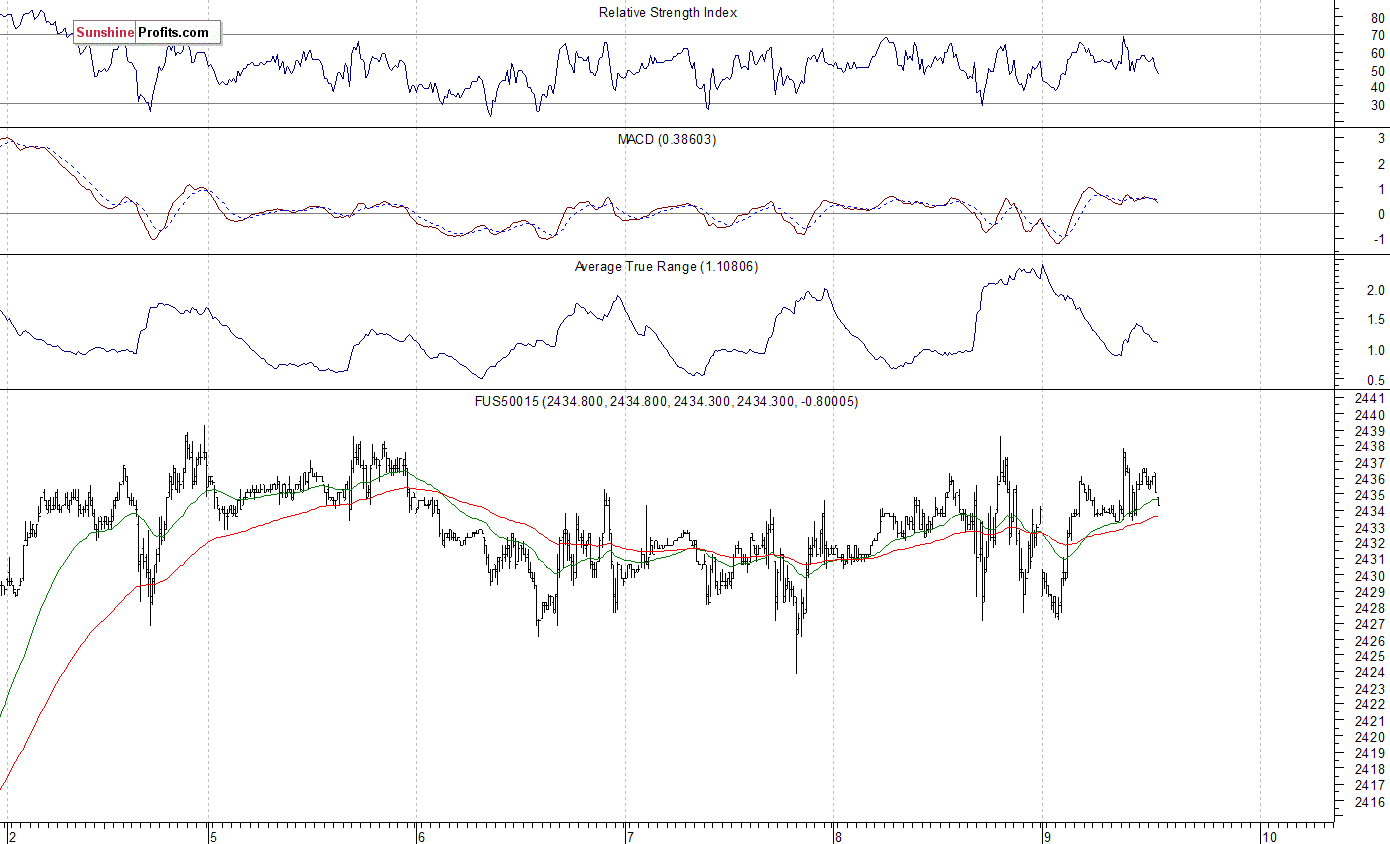Click the price axis label 2424
1390x844 pixels.
pyautogui.click(x=1370, y=673)
